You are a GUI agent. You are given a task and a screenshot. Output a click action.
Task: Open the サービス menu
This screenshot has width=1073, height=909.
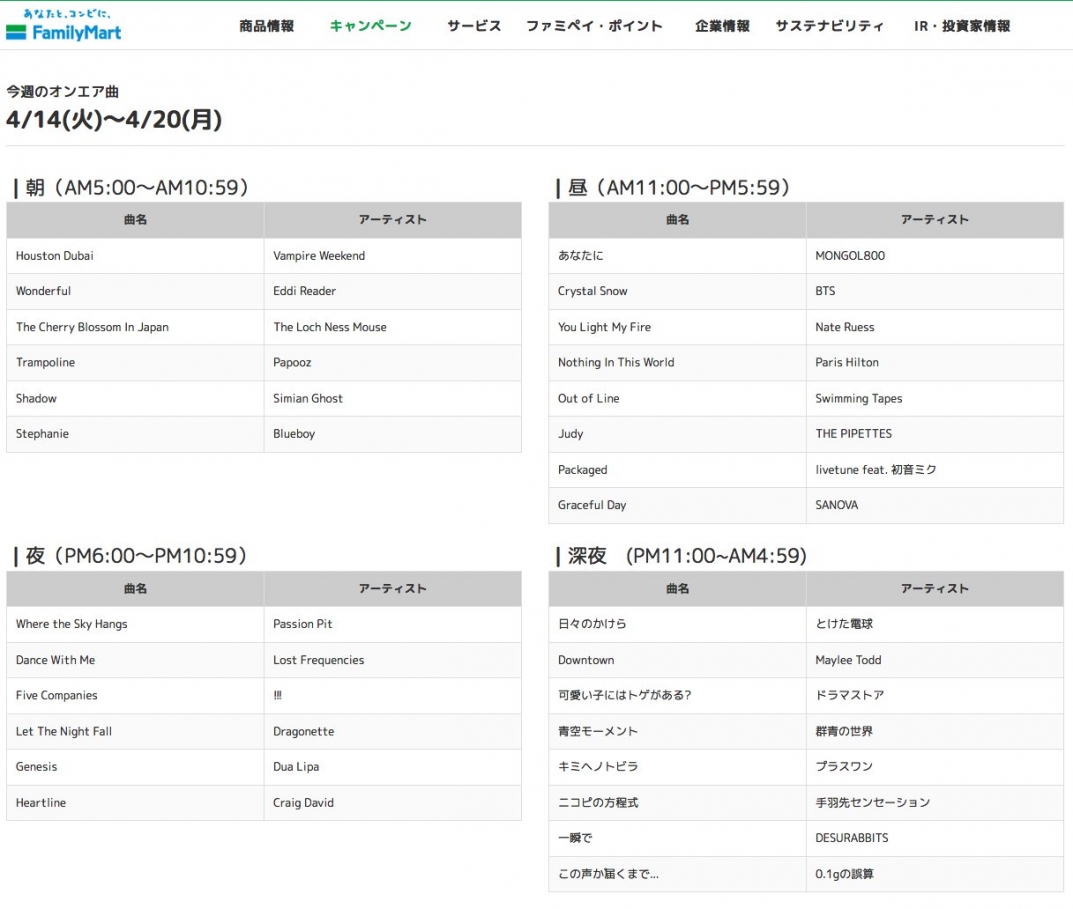(474, 26)
